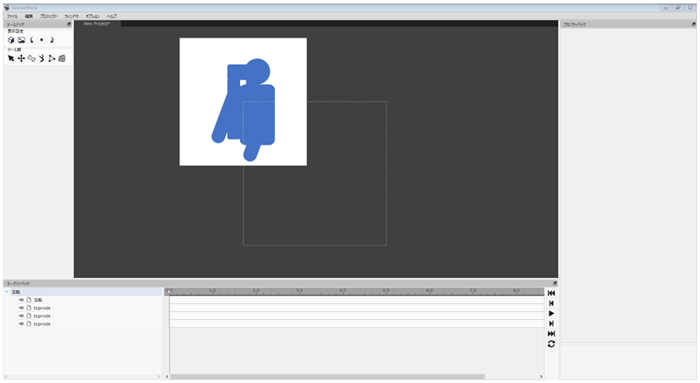Screen dimensions: 700x383
Task: Jump to first frame
Action: (x=551, y=293)
